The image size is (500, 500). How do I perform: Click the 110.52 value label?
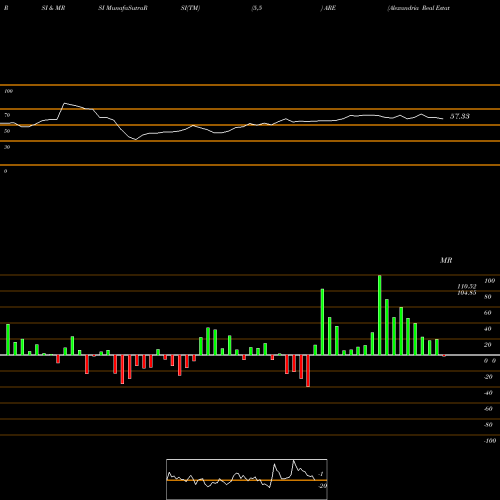tap(467, 286)
